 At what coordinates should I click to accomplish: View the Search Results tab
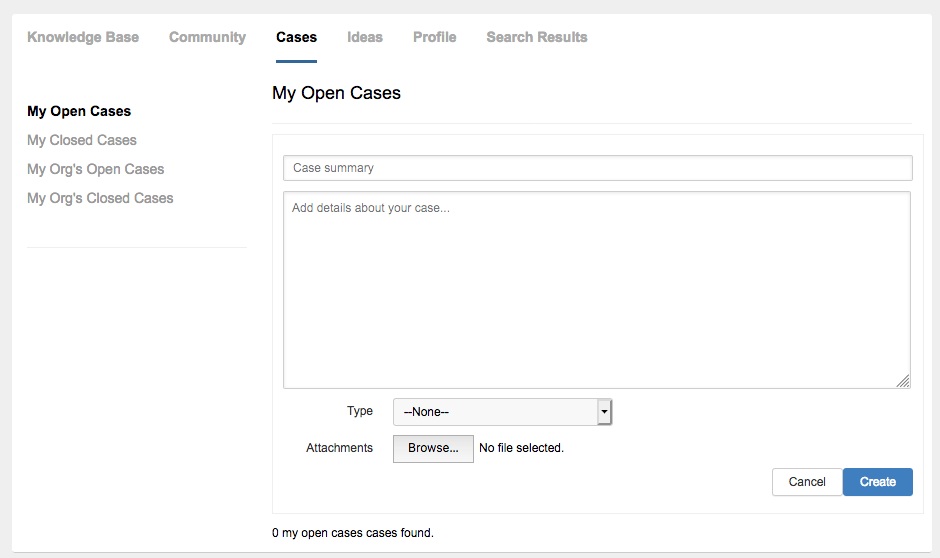[537, 37]
